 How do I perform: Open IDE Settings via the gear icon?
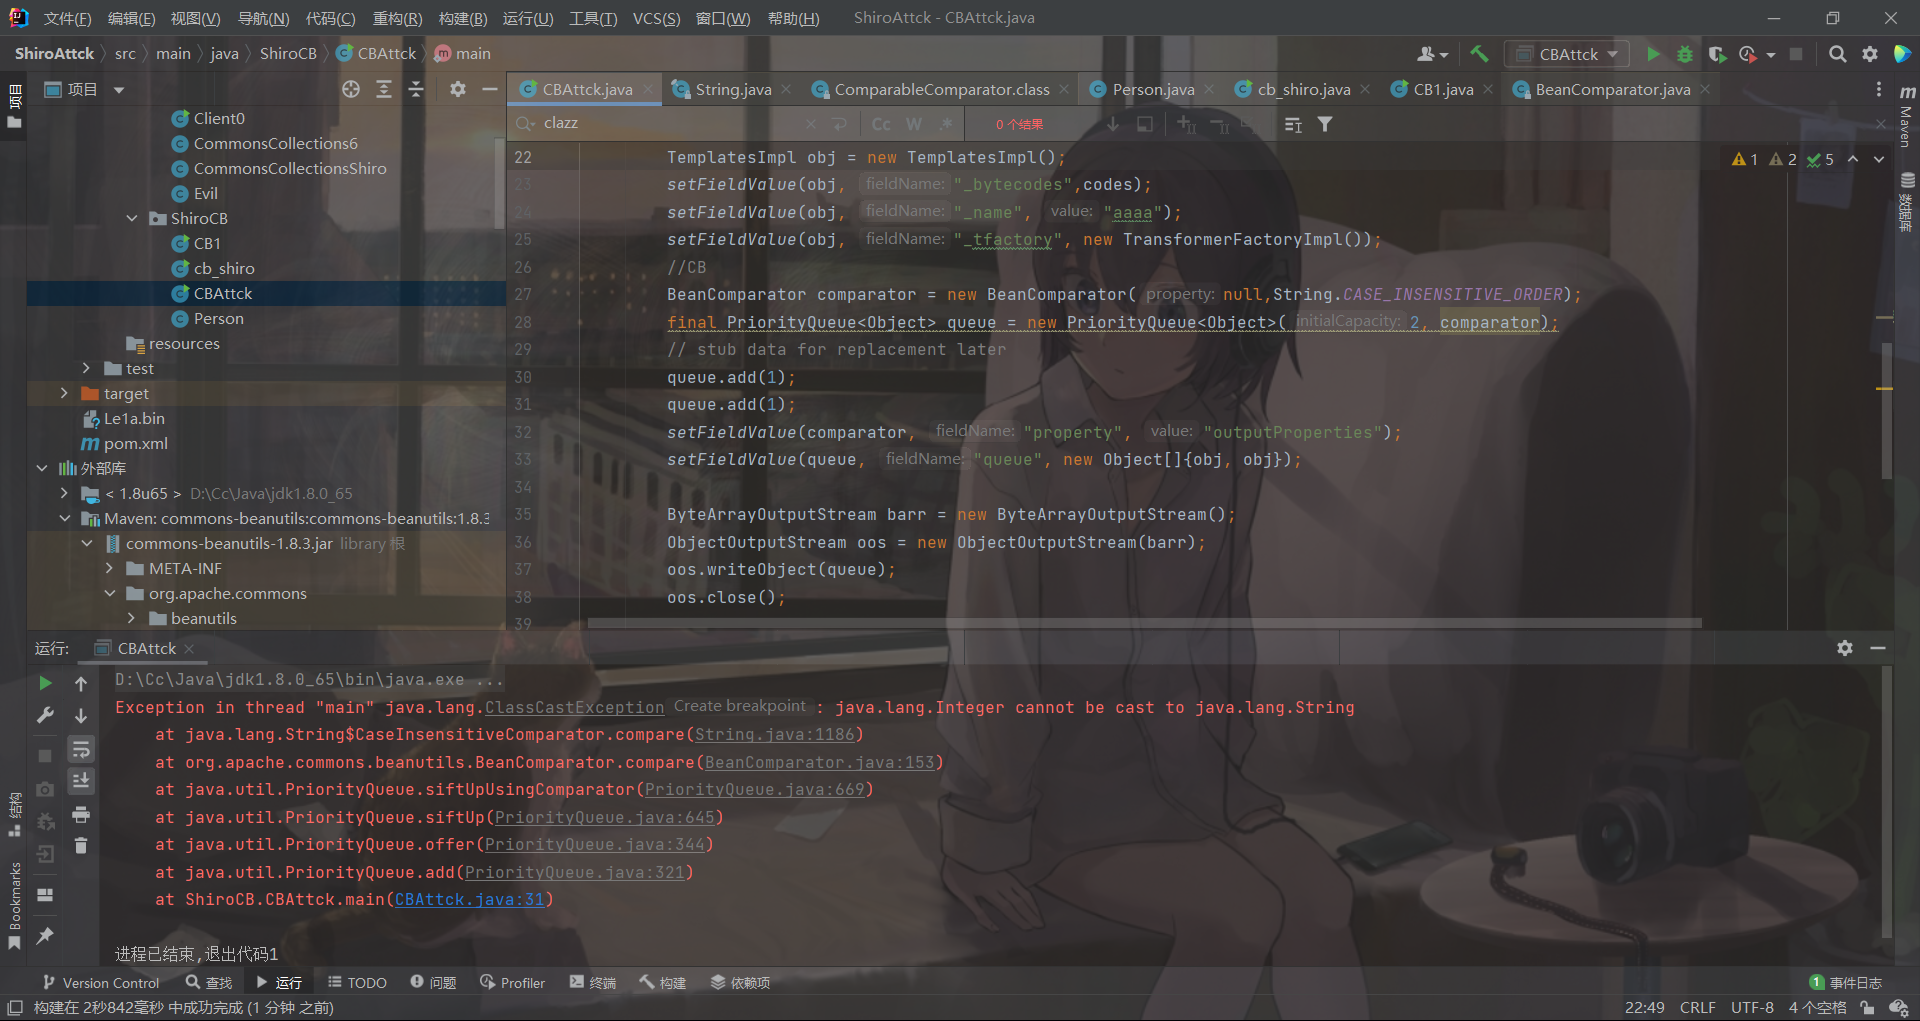click(1871, 54)
